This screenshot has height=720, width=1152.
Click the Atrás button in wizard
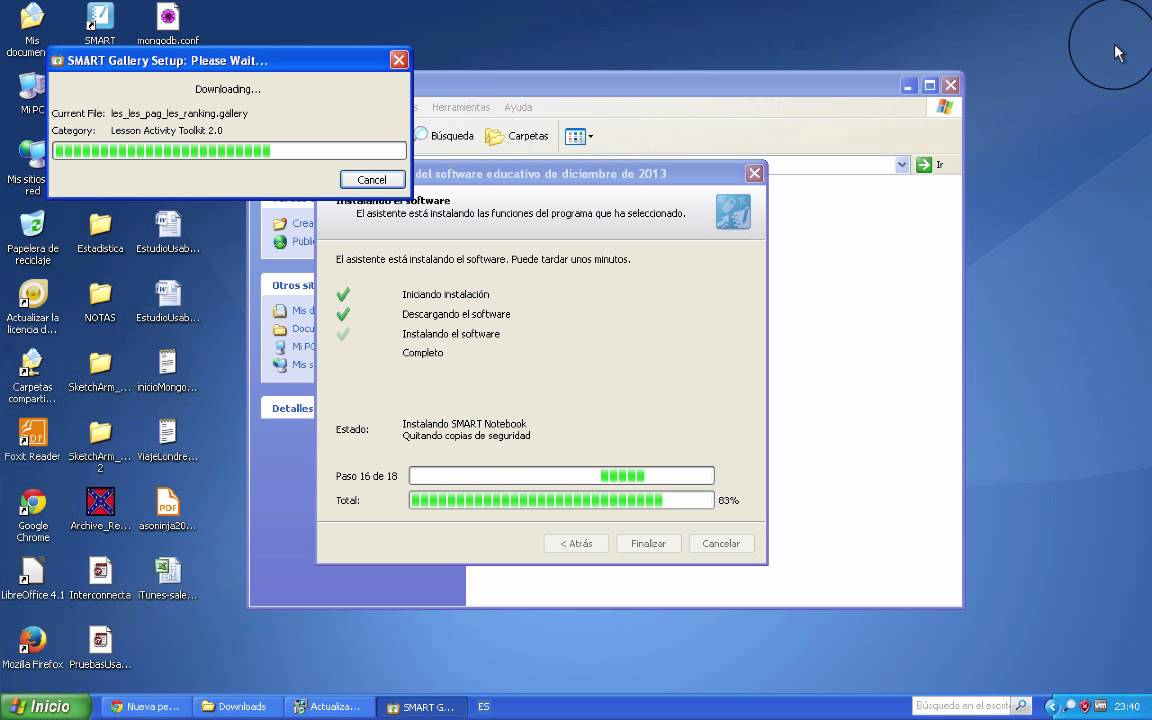577,544
